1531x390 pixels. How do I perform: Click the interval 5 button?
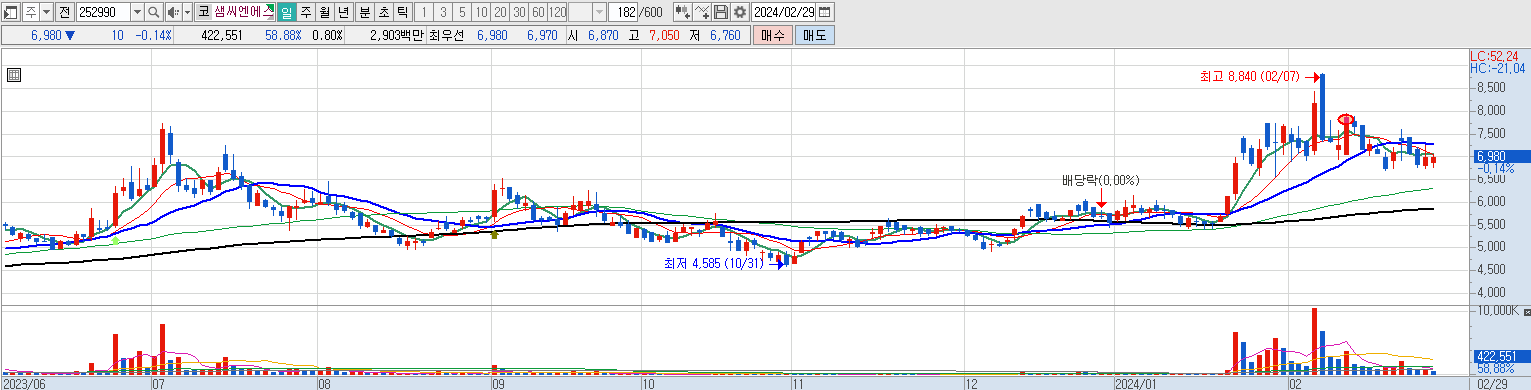coord(462,12)
